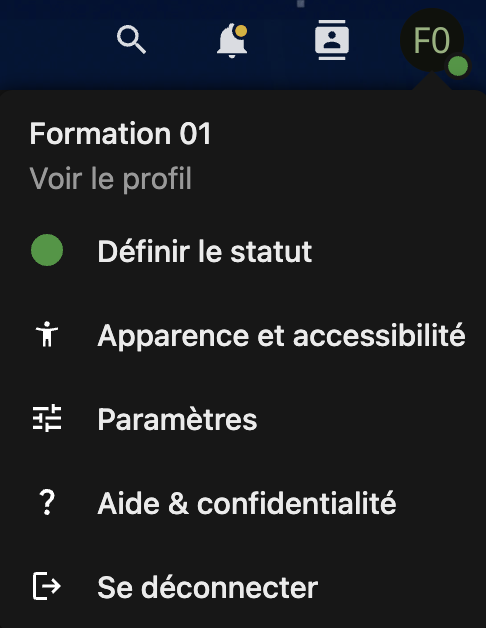Open the contacts menu icon
The height and width of the screenshot is (628, 486).
[332, 40]
